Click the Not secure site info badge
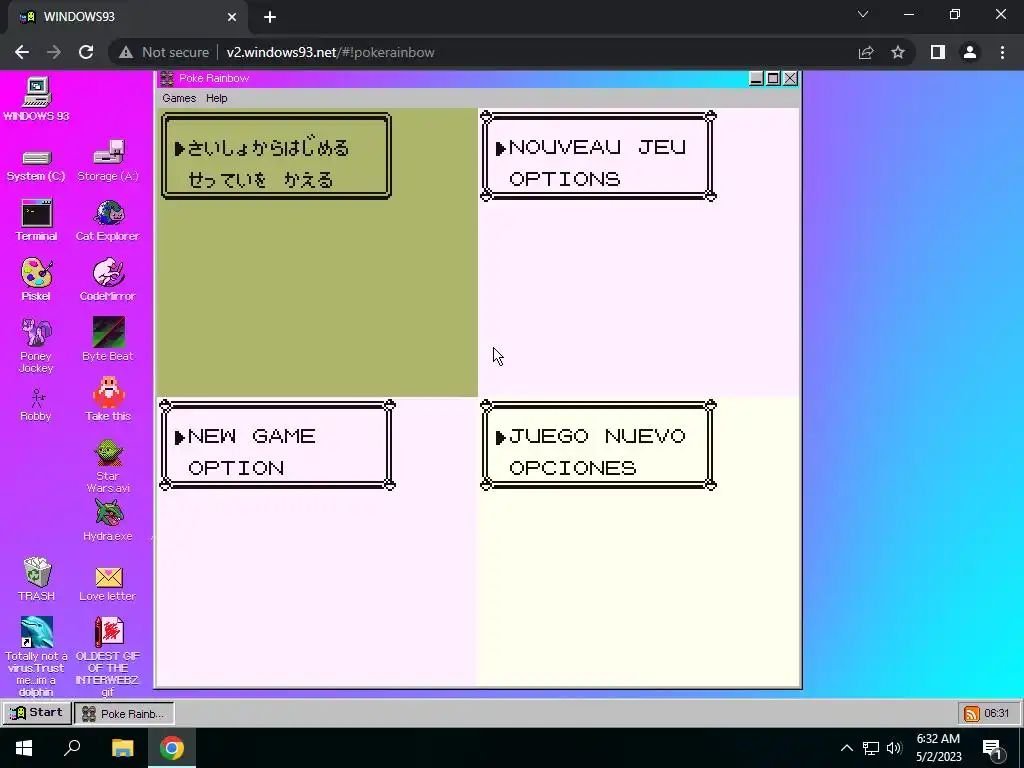This screenshot has height=768, width=1024. [164, 52]
